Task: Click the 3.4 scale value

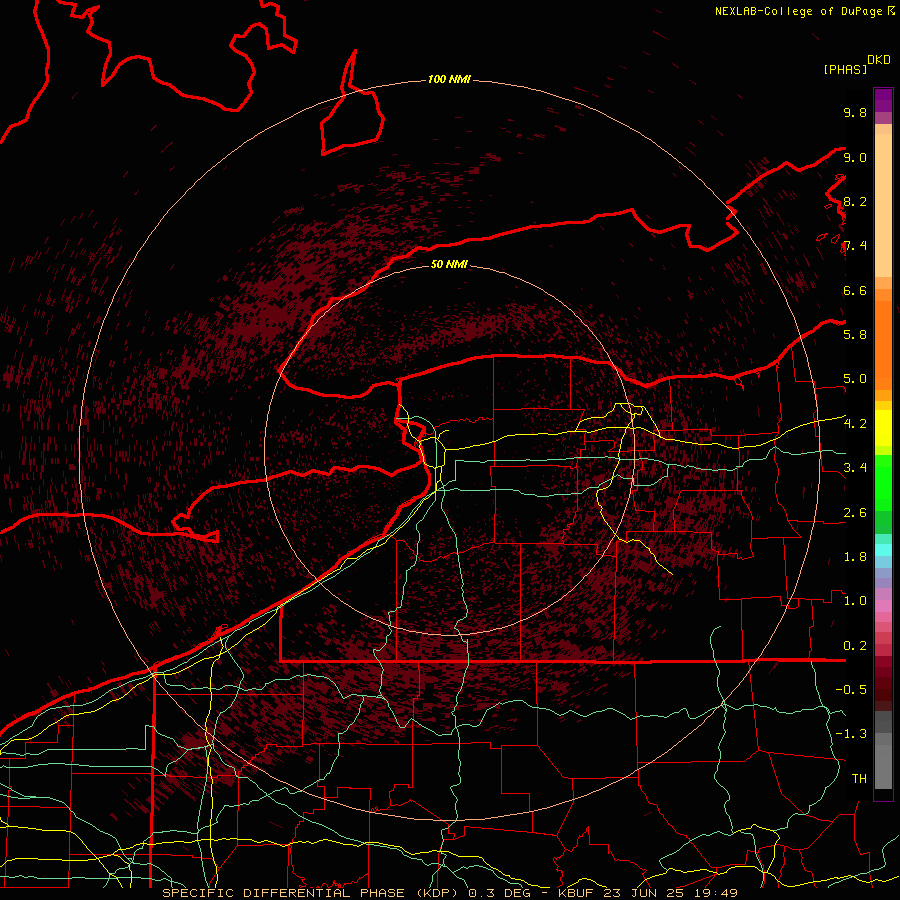Action: [x=855, y=468]
